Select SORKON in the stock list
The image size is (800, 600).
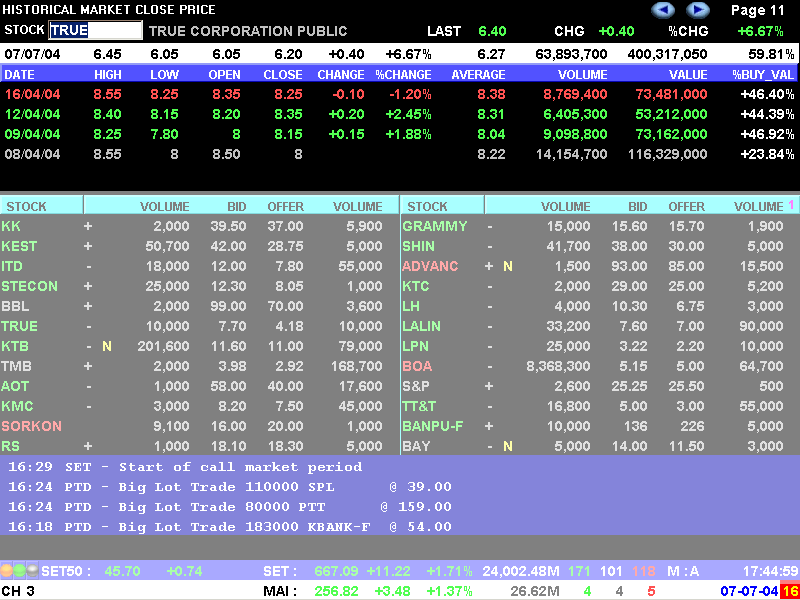pos(31,426)
